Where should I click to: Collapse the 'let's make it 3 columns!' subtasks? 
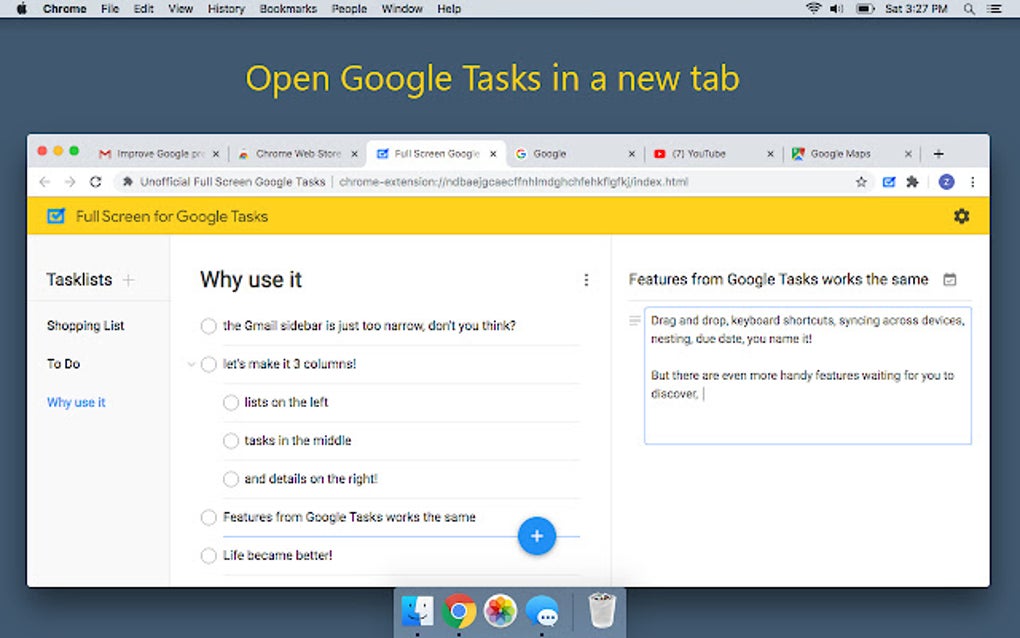pyautogui.click(x=191, y=364)
